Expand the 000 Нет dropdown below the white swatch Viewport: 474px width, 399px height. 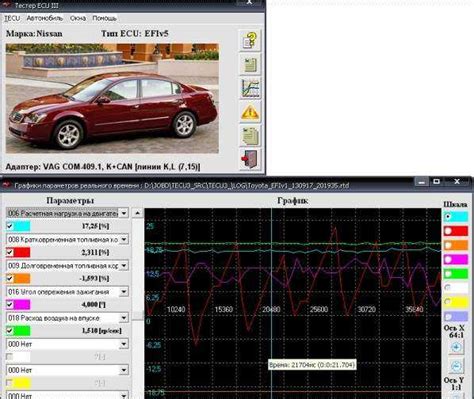click(x=124, y=370)
